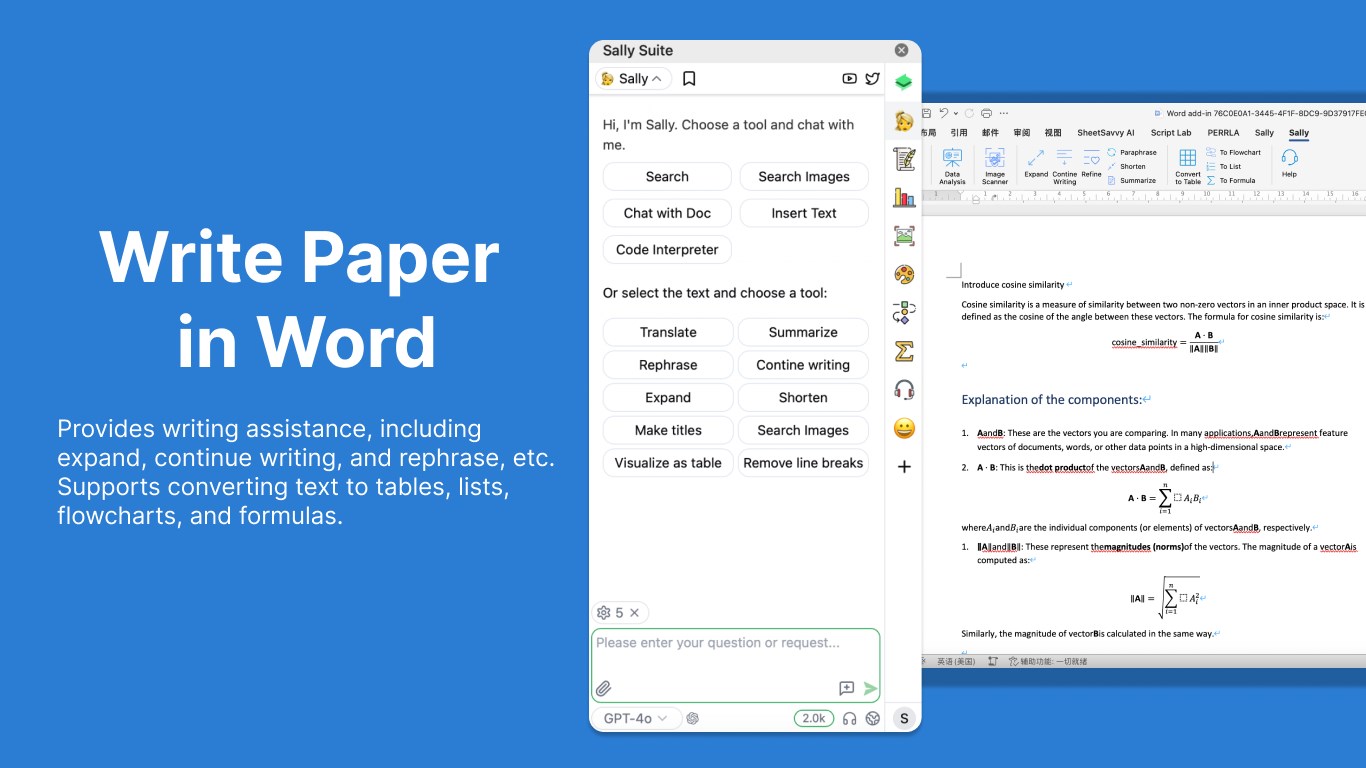Select the Sally avatar in the sidebar
The width and height of the screenshot is (1366, 768).
pyautogui.click(x=904, y=121)
